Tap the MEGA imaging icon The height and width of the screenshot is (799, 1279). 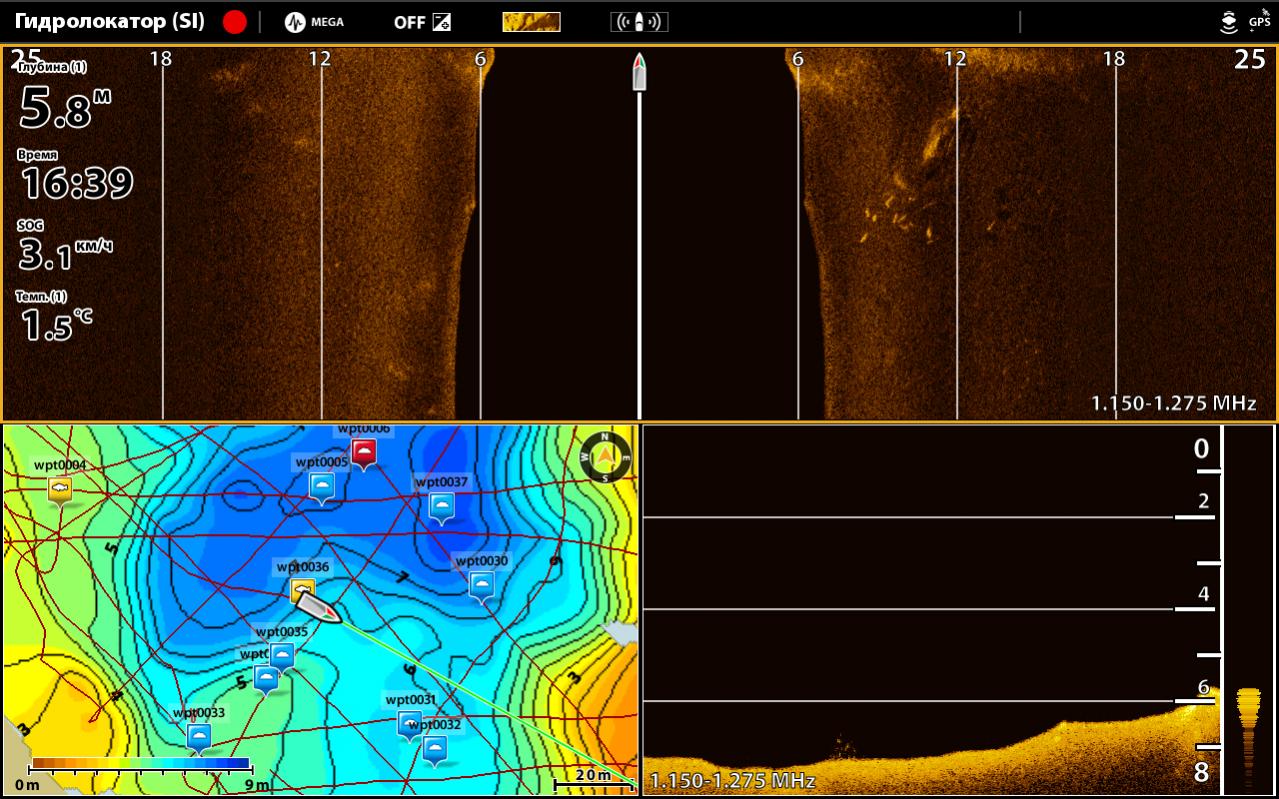314,22
